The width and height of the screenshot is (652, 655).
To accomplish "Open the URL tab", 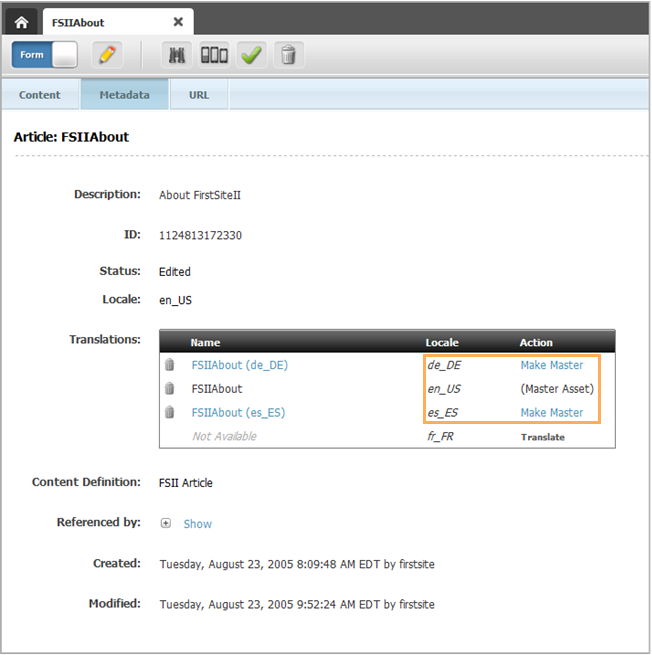I will (x=199, y=95).
